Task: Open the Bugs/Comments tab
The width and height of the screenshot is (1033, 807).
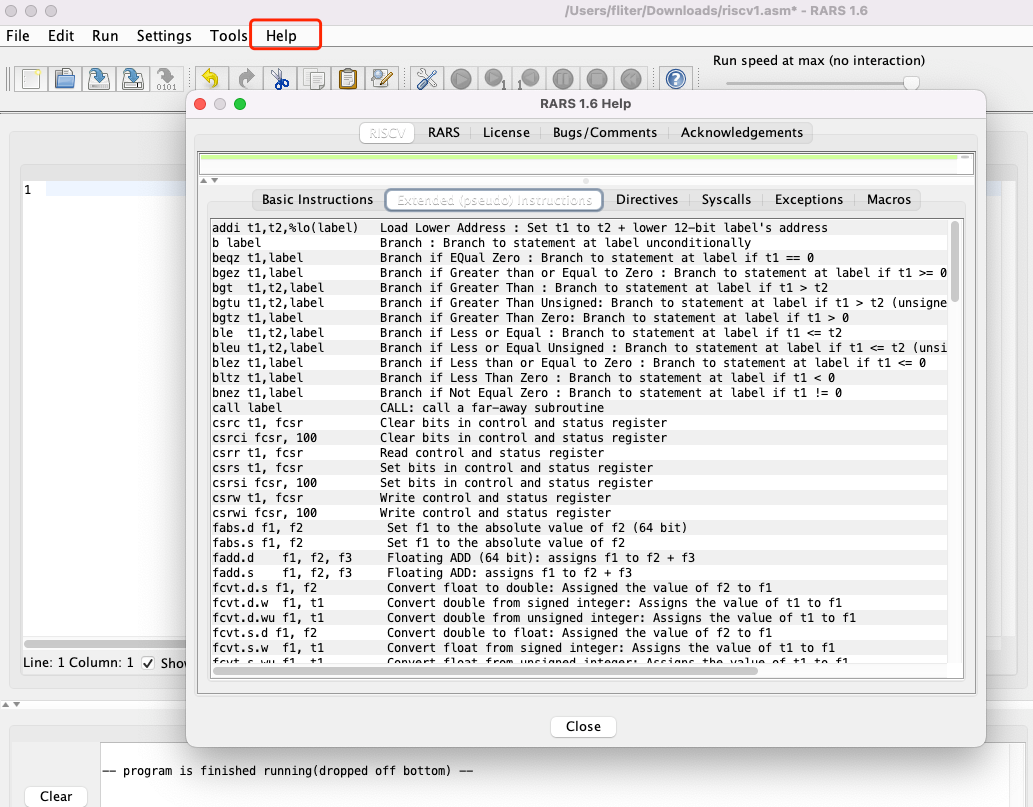Action: click(605, 132)
